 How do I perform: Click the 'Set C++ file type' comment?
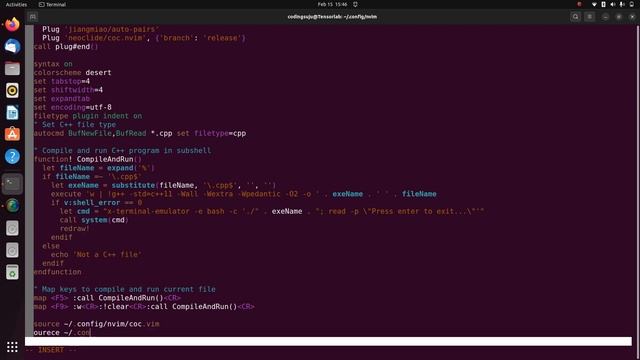click(x=75, y=124)
